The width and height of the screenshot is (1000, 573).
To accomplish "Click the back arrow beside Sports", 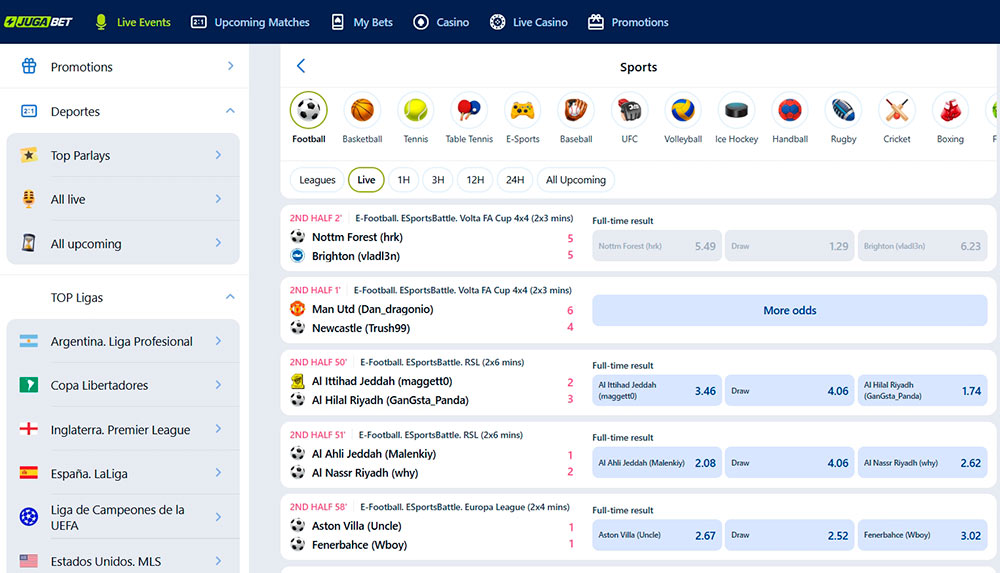I will click(x=301, y=66).
